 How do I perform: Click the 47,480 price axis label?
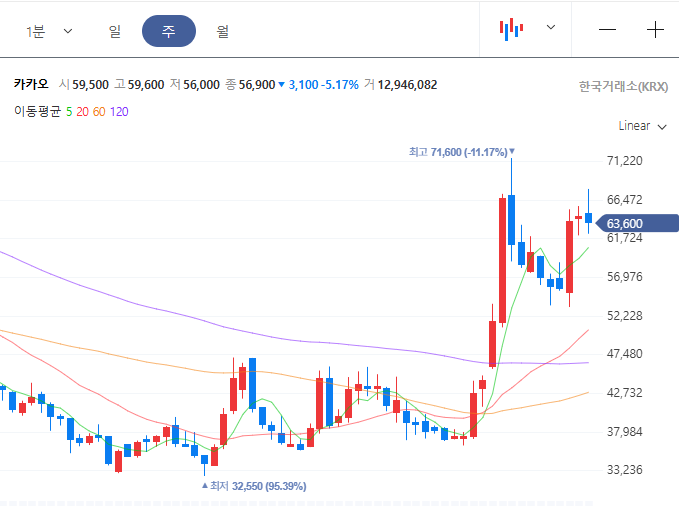point(625,354)
